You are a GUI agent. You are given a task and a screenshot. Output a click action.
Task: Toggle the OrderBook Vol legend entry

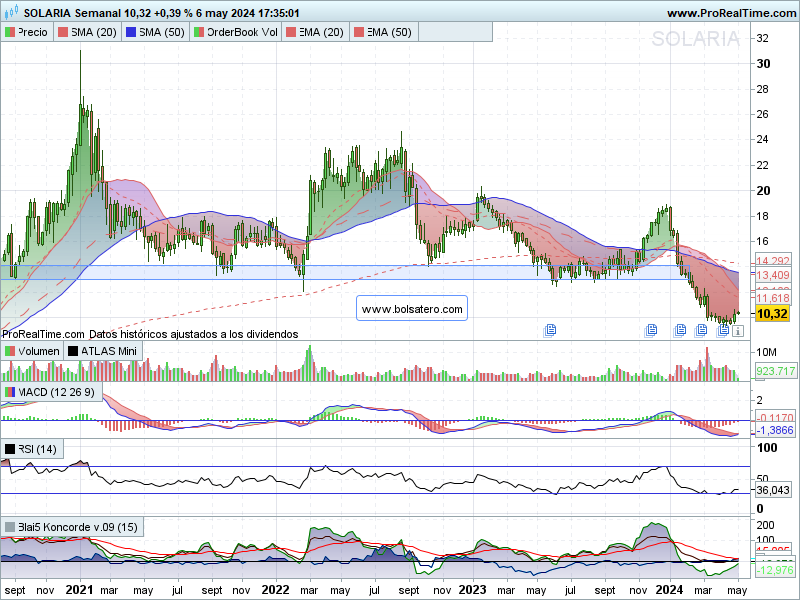tap(236, 32)
